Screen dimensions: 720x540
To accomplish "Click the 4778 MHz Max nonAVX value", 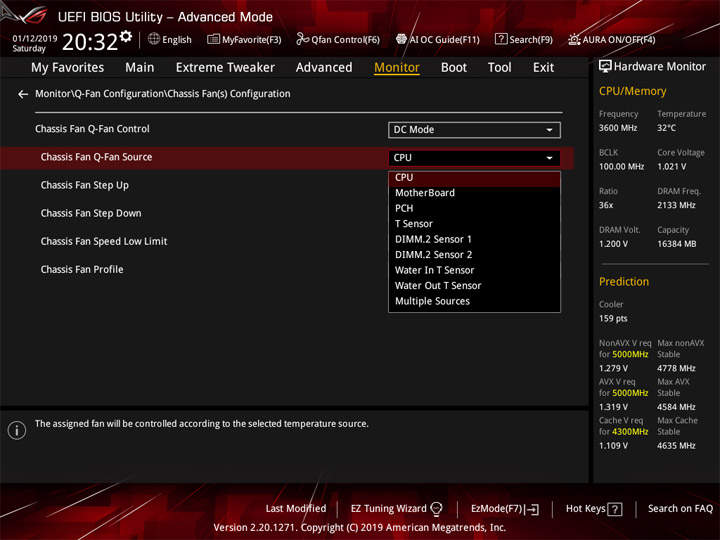I will (676, 368).
